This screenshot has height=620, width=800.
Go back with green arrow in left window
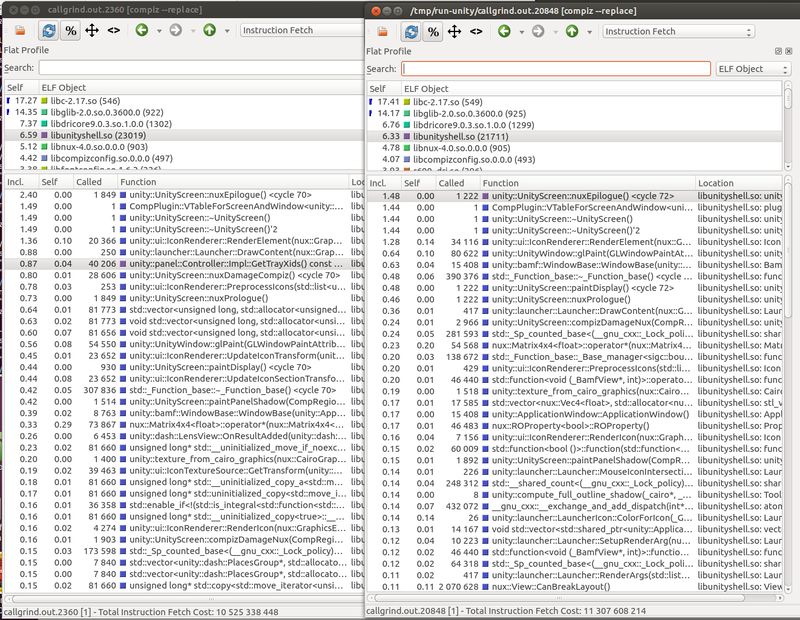coord(142,30)
